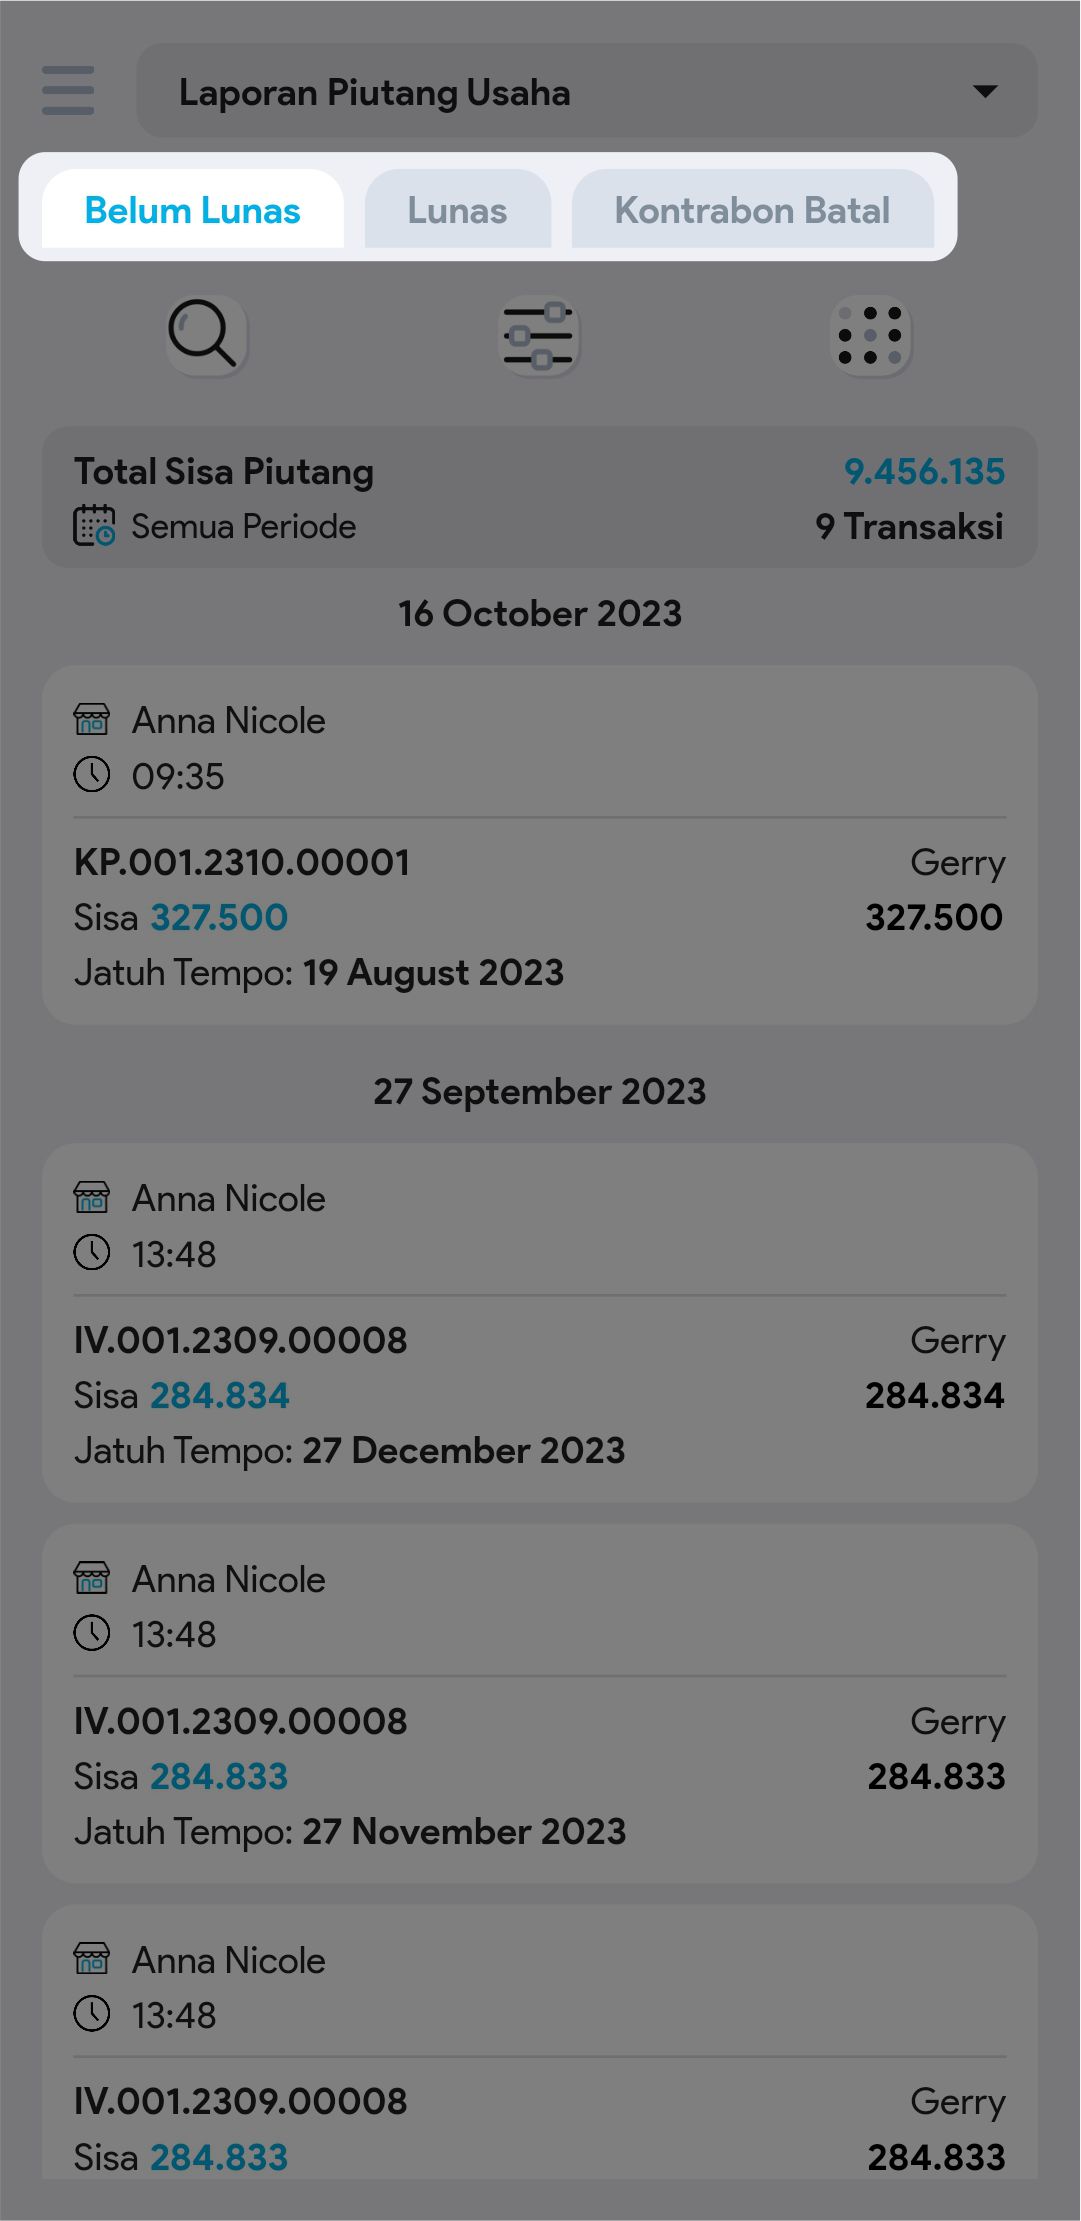
Task: Select the Semua Periode period filter
Action: point(243,526)
